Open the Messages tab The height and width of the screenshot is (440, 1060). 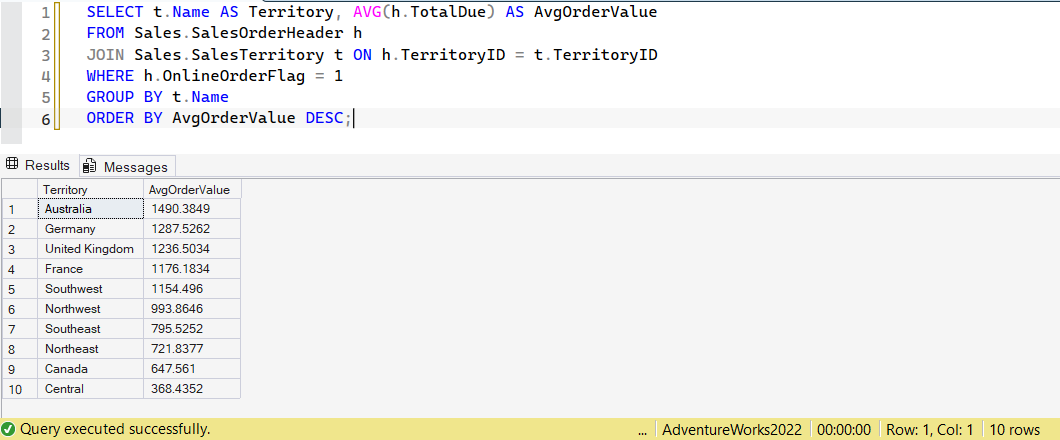click(127, 166)
